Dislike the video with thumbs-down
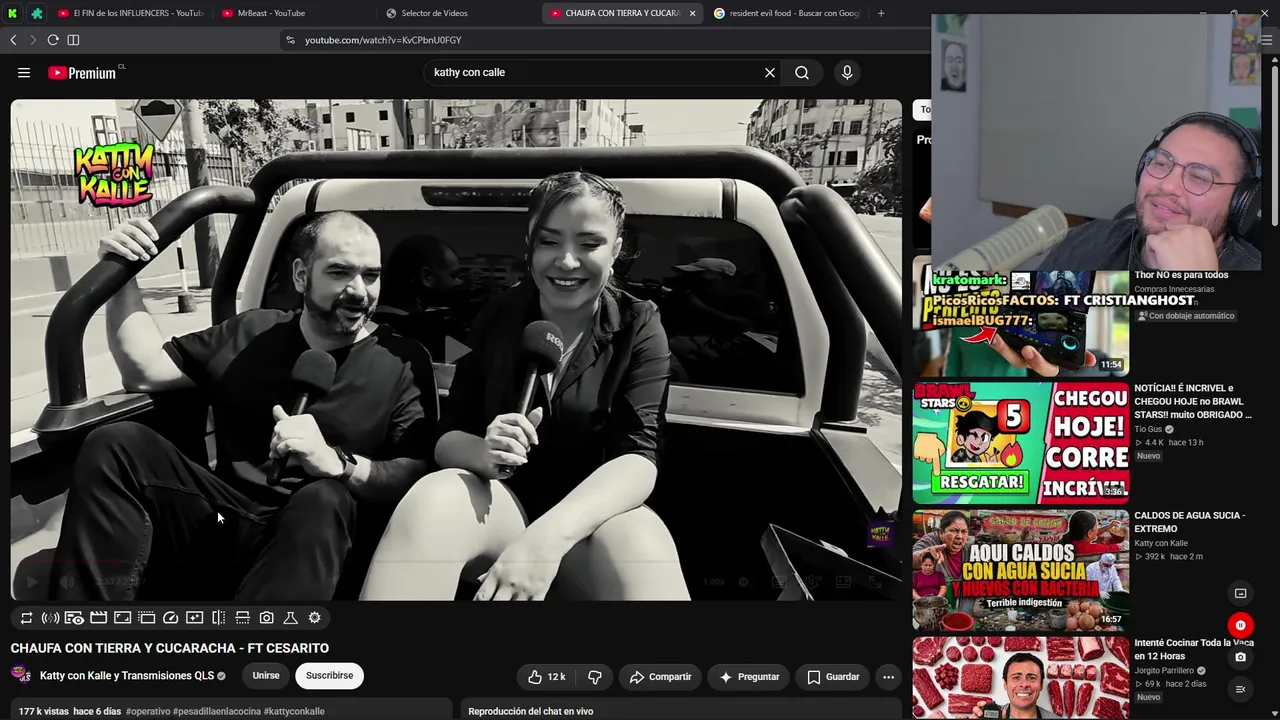Screen dimensions: 1280x720 [x=595, y=677]
